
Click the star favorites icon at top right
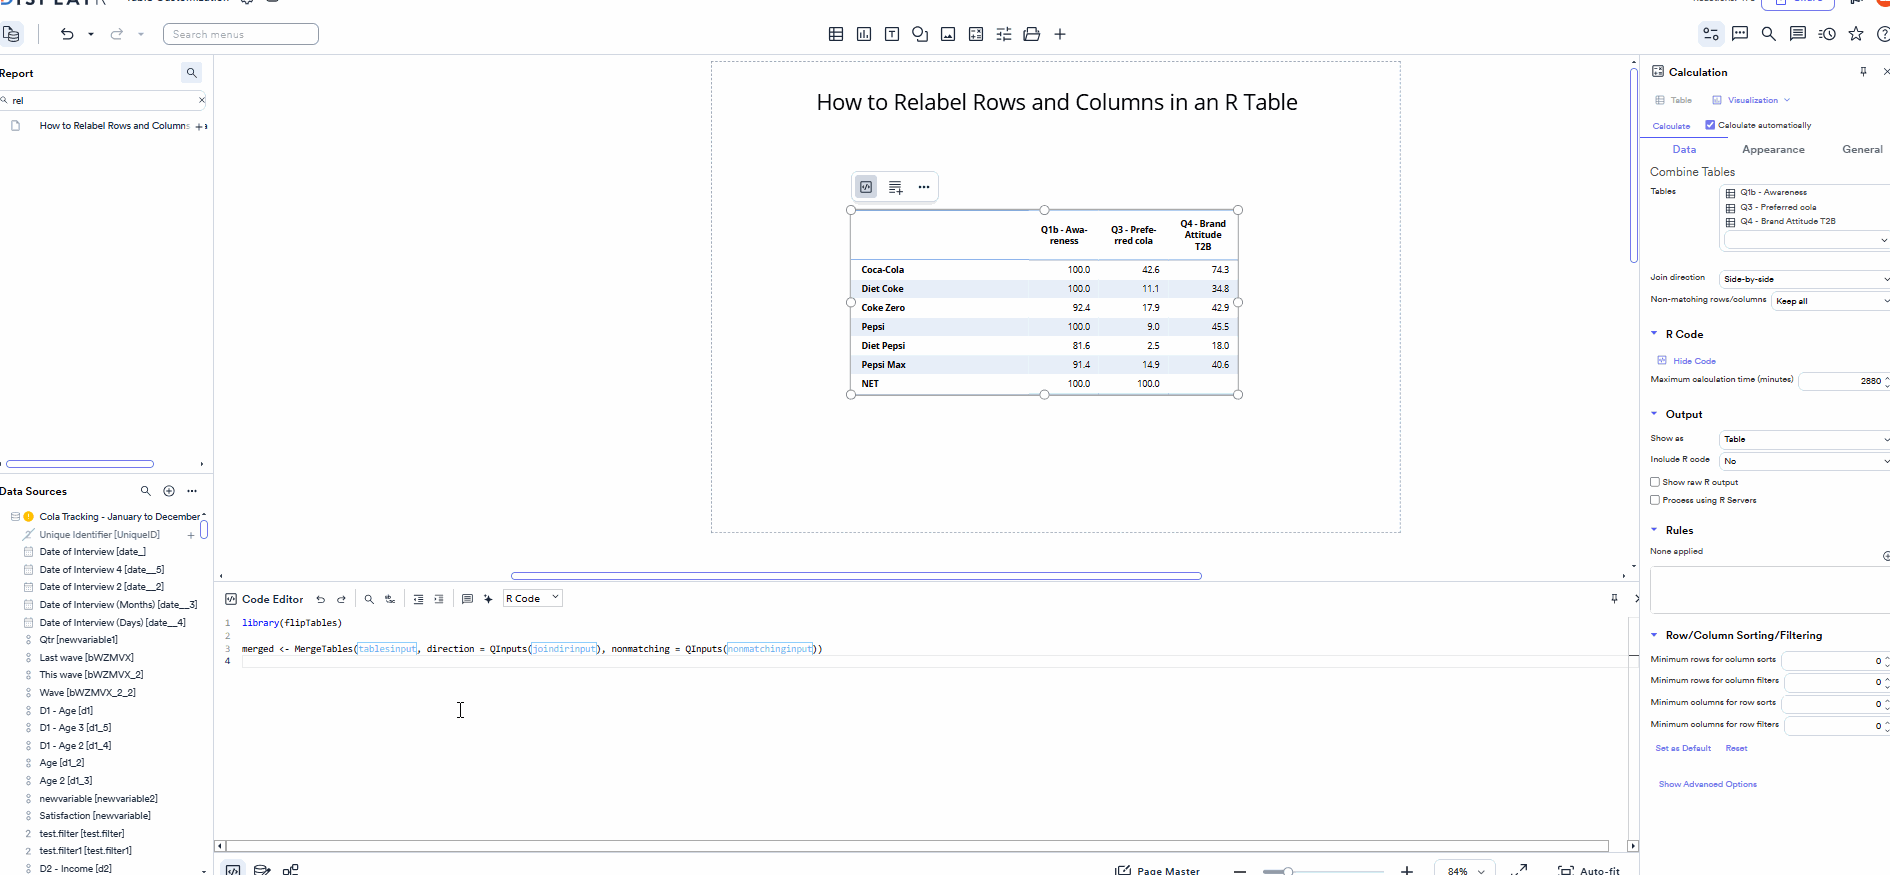coord(1856,34)
